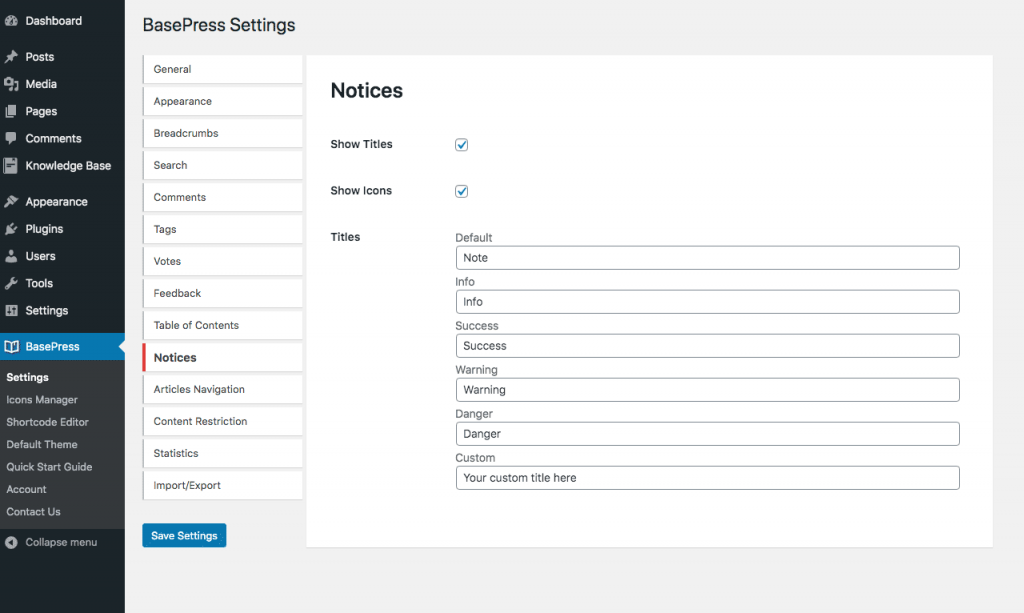Click the Media icon in sidebar

pyautogui.click(x=11, y=84)
